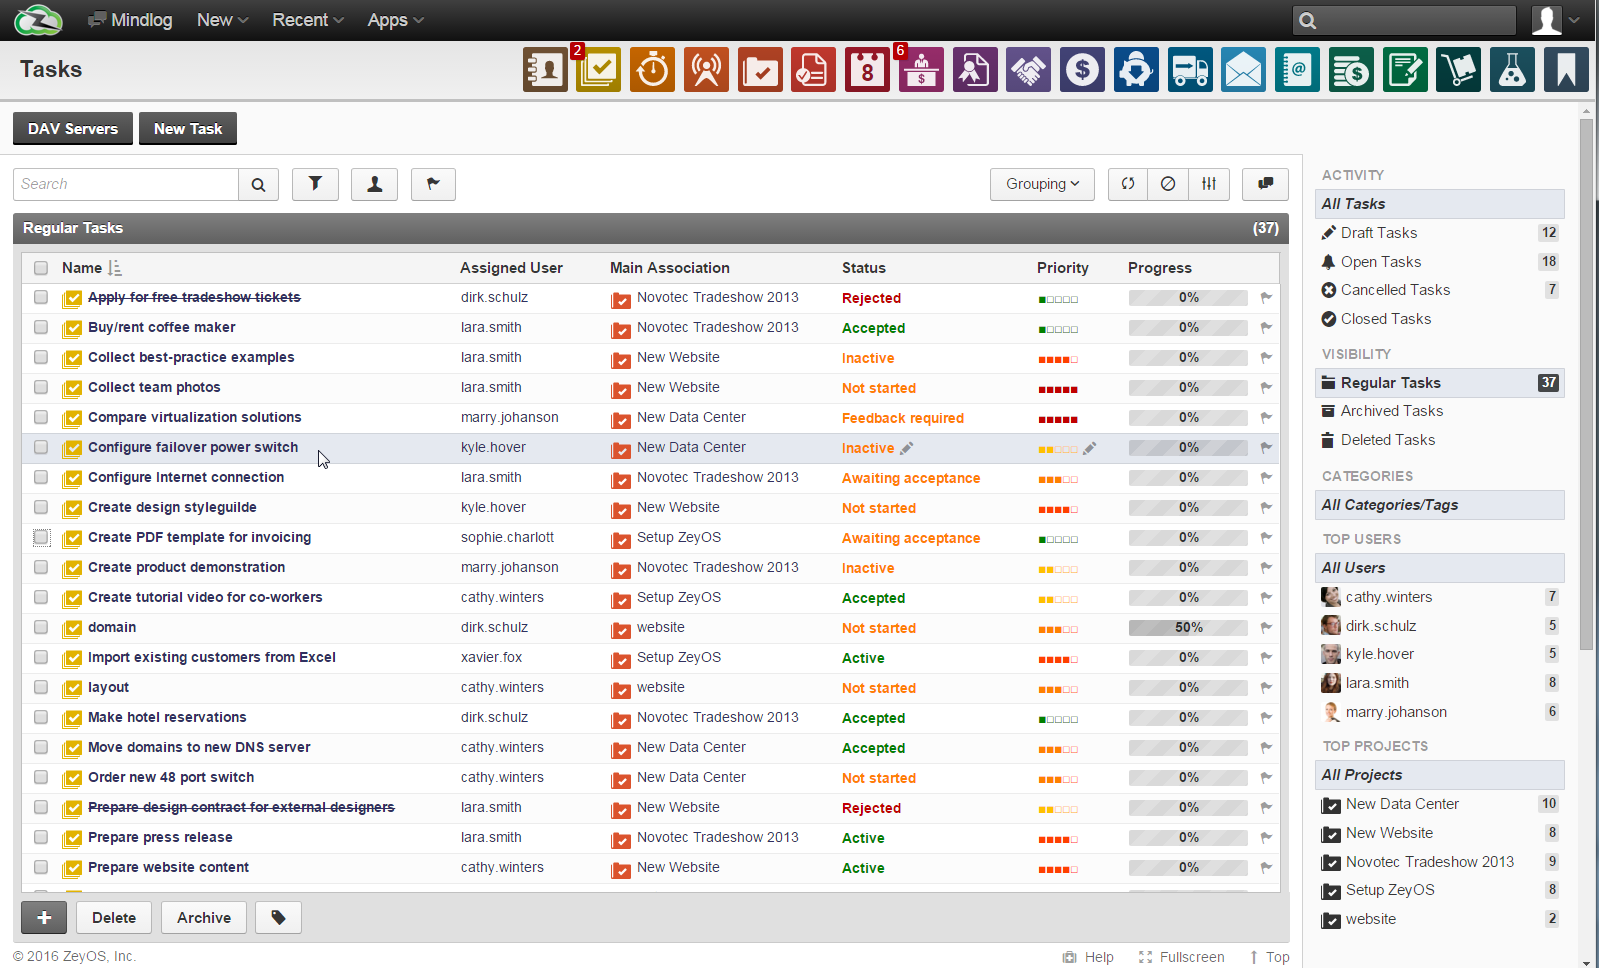Click the New Task button
The width and height of the screenshot is (1599, 968).
pos(188,129)
